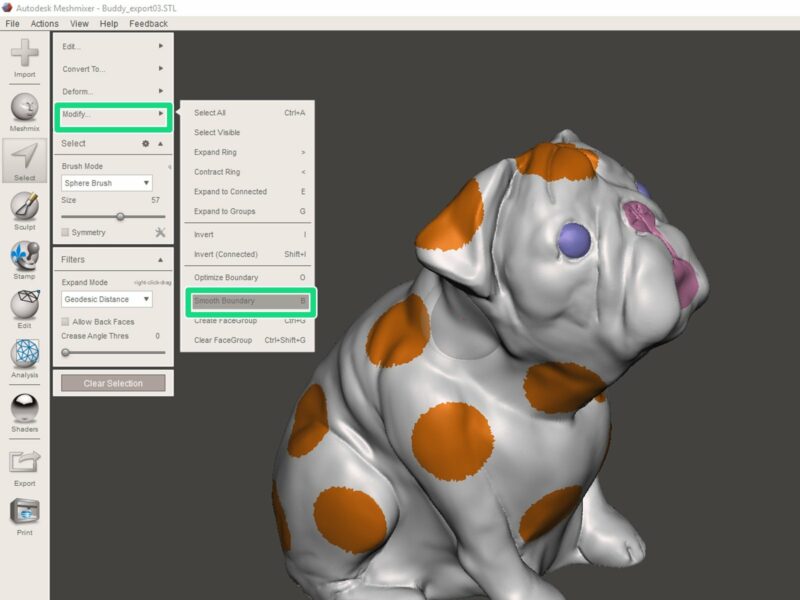This screenshot has width=800, height=600.
Task: Click the Clear Selection button
Action: coord(112,383)
